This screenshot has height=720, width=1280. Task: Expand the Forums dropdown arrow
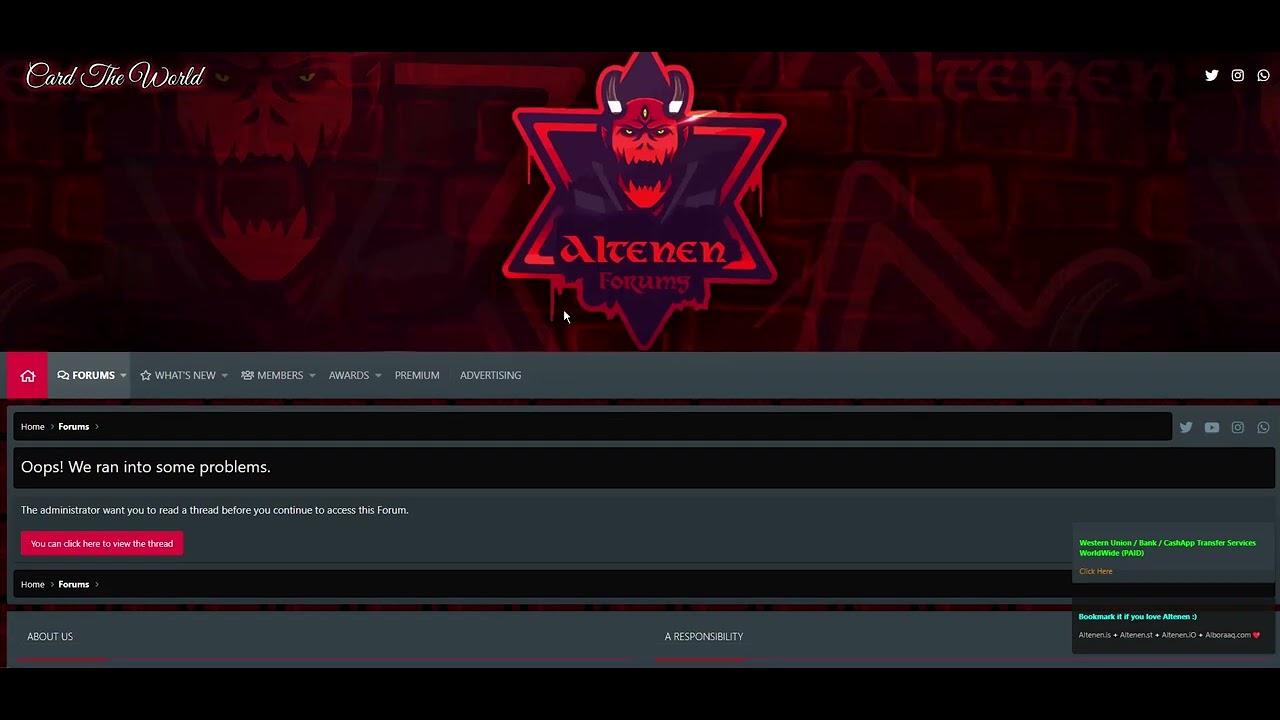pyautogui.click(x=123, y=376)
